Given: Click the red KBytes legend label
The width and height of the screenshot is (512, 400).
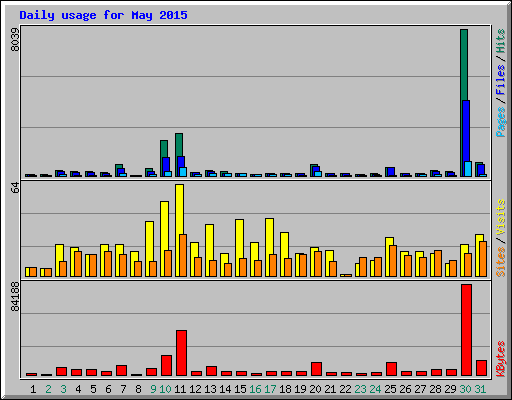Looking at the screenshot, I should click(x=500, y=359).
